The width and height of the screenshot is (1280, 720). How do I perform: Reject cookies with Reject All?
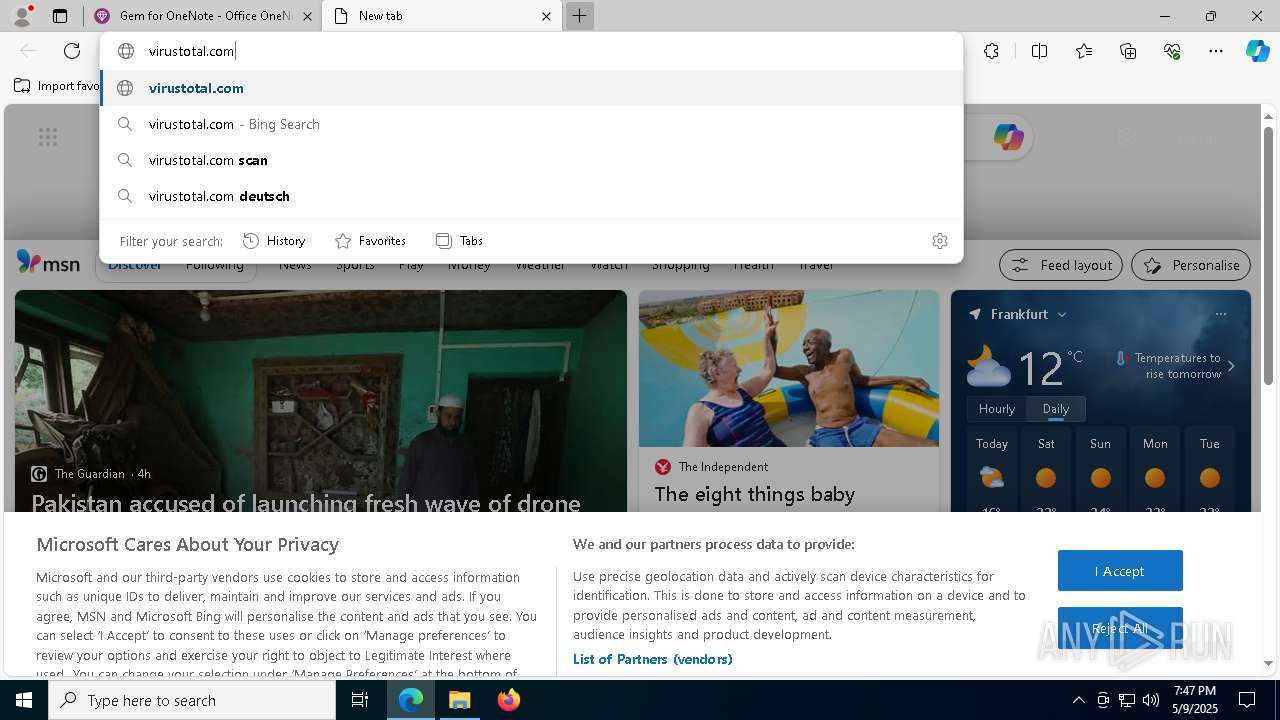click(x=1120, y=628)
